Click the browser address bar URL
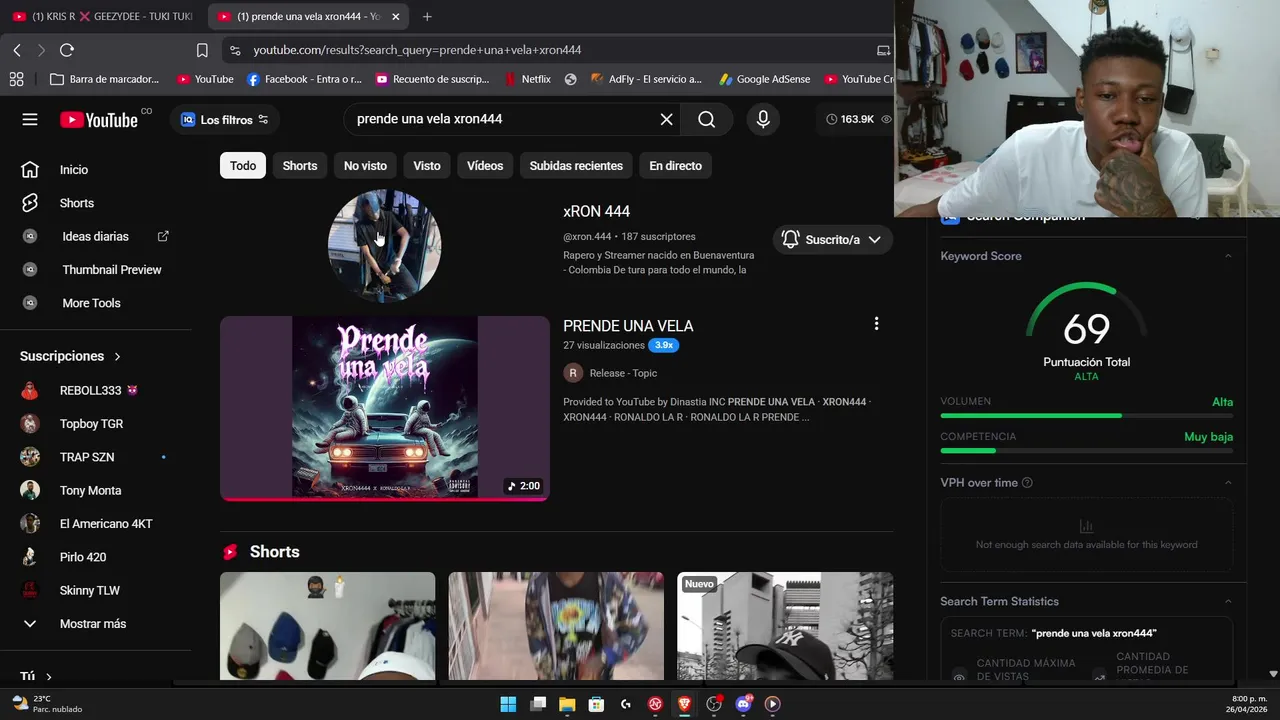 pos(417,50)
